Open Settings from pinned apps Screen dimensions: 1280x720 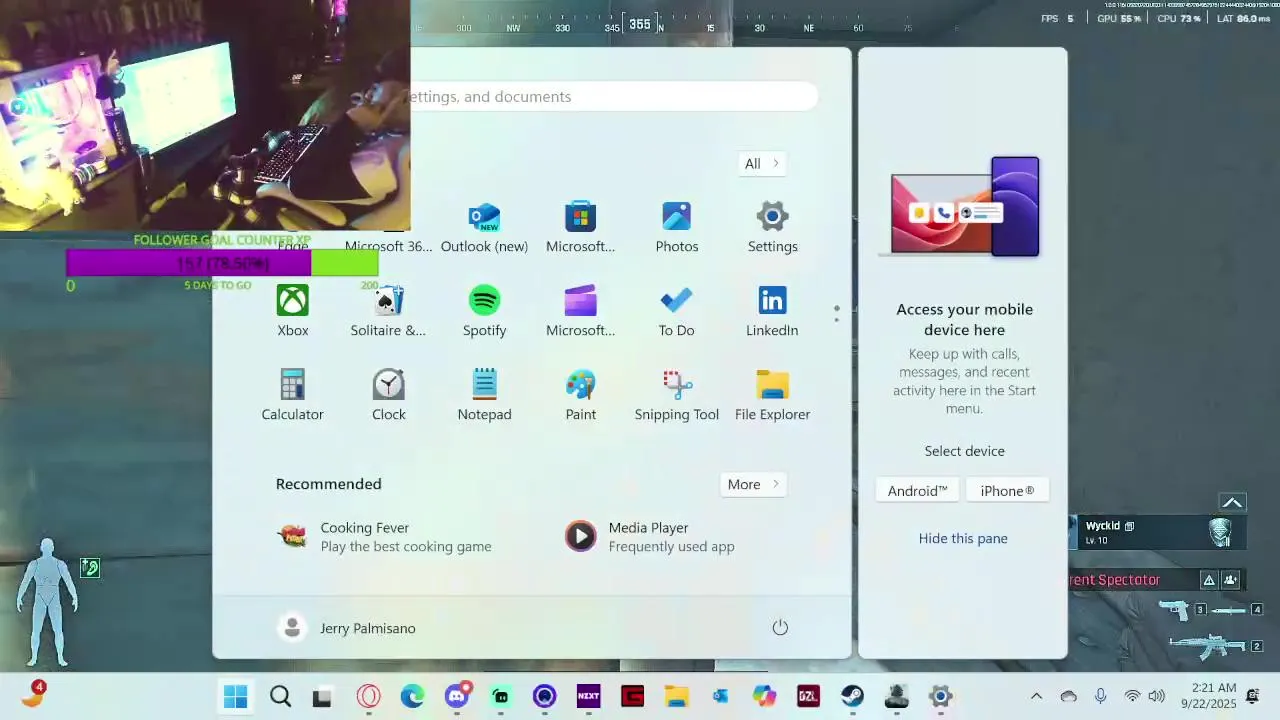point(772,228)
